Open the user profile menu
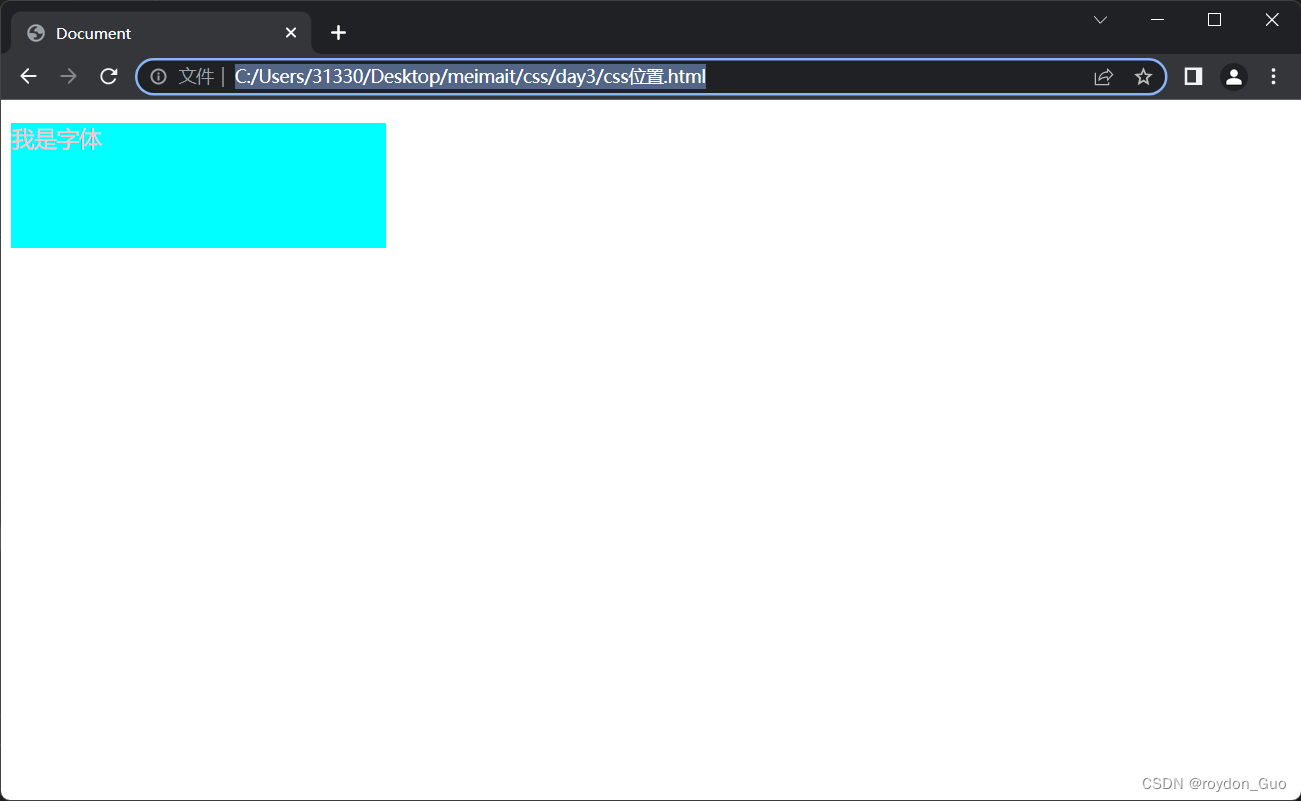Screen dimensions: 1301x801 point(1233,77)
